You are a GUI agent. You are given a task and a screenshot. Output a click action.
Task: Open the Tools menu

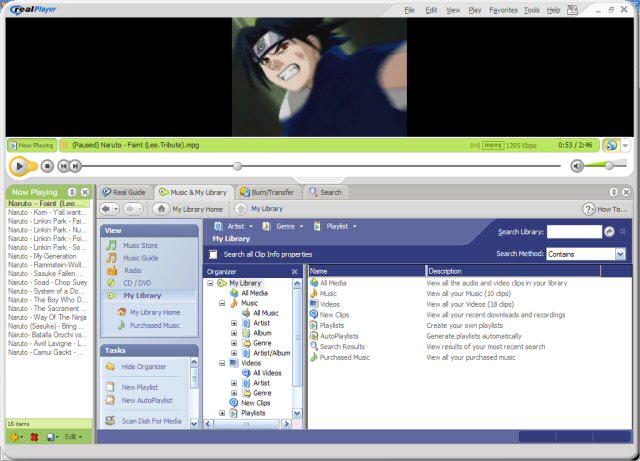[x=531, y=10]
